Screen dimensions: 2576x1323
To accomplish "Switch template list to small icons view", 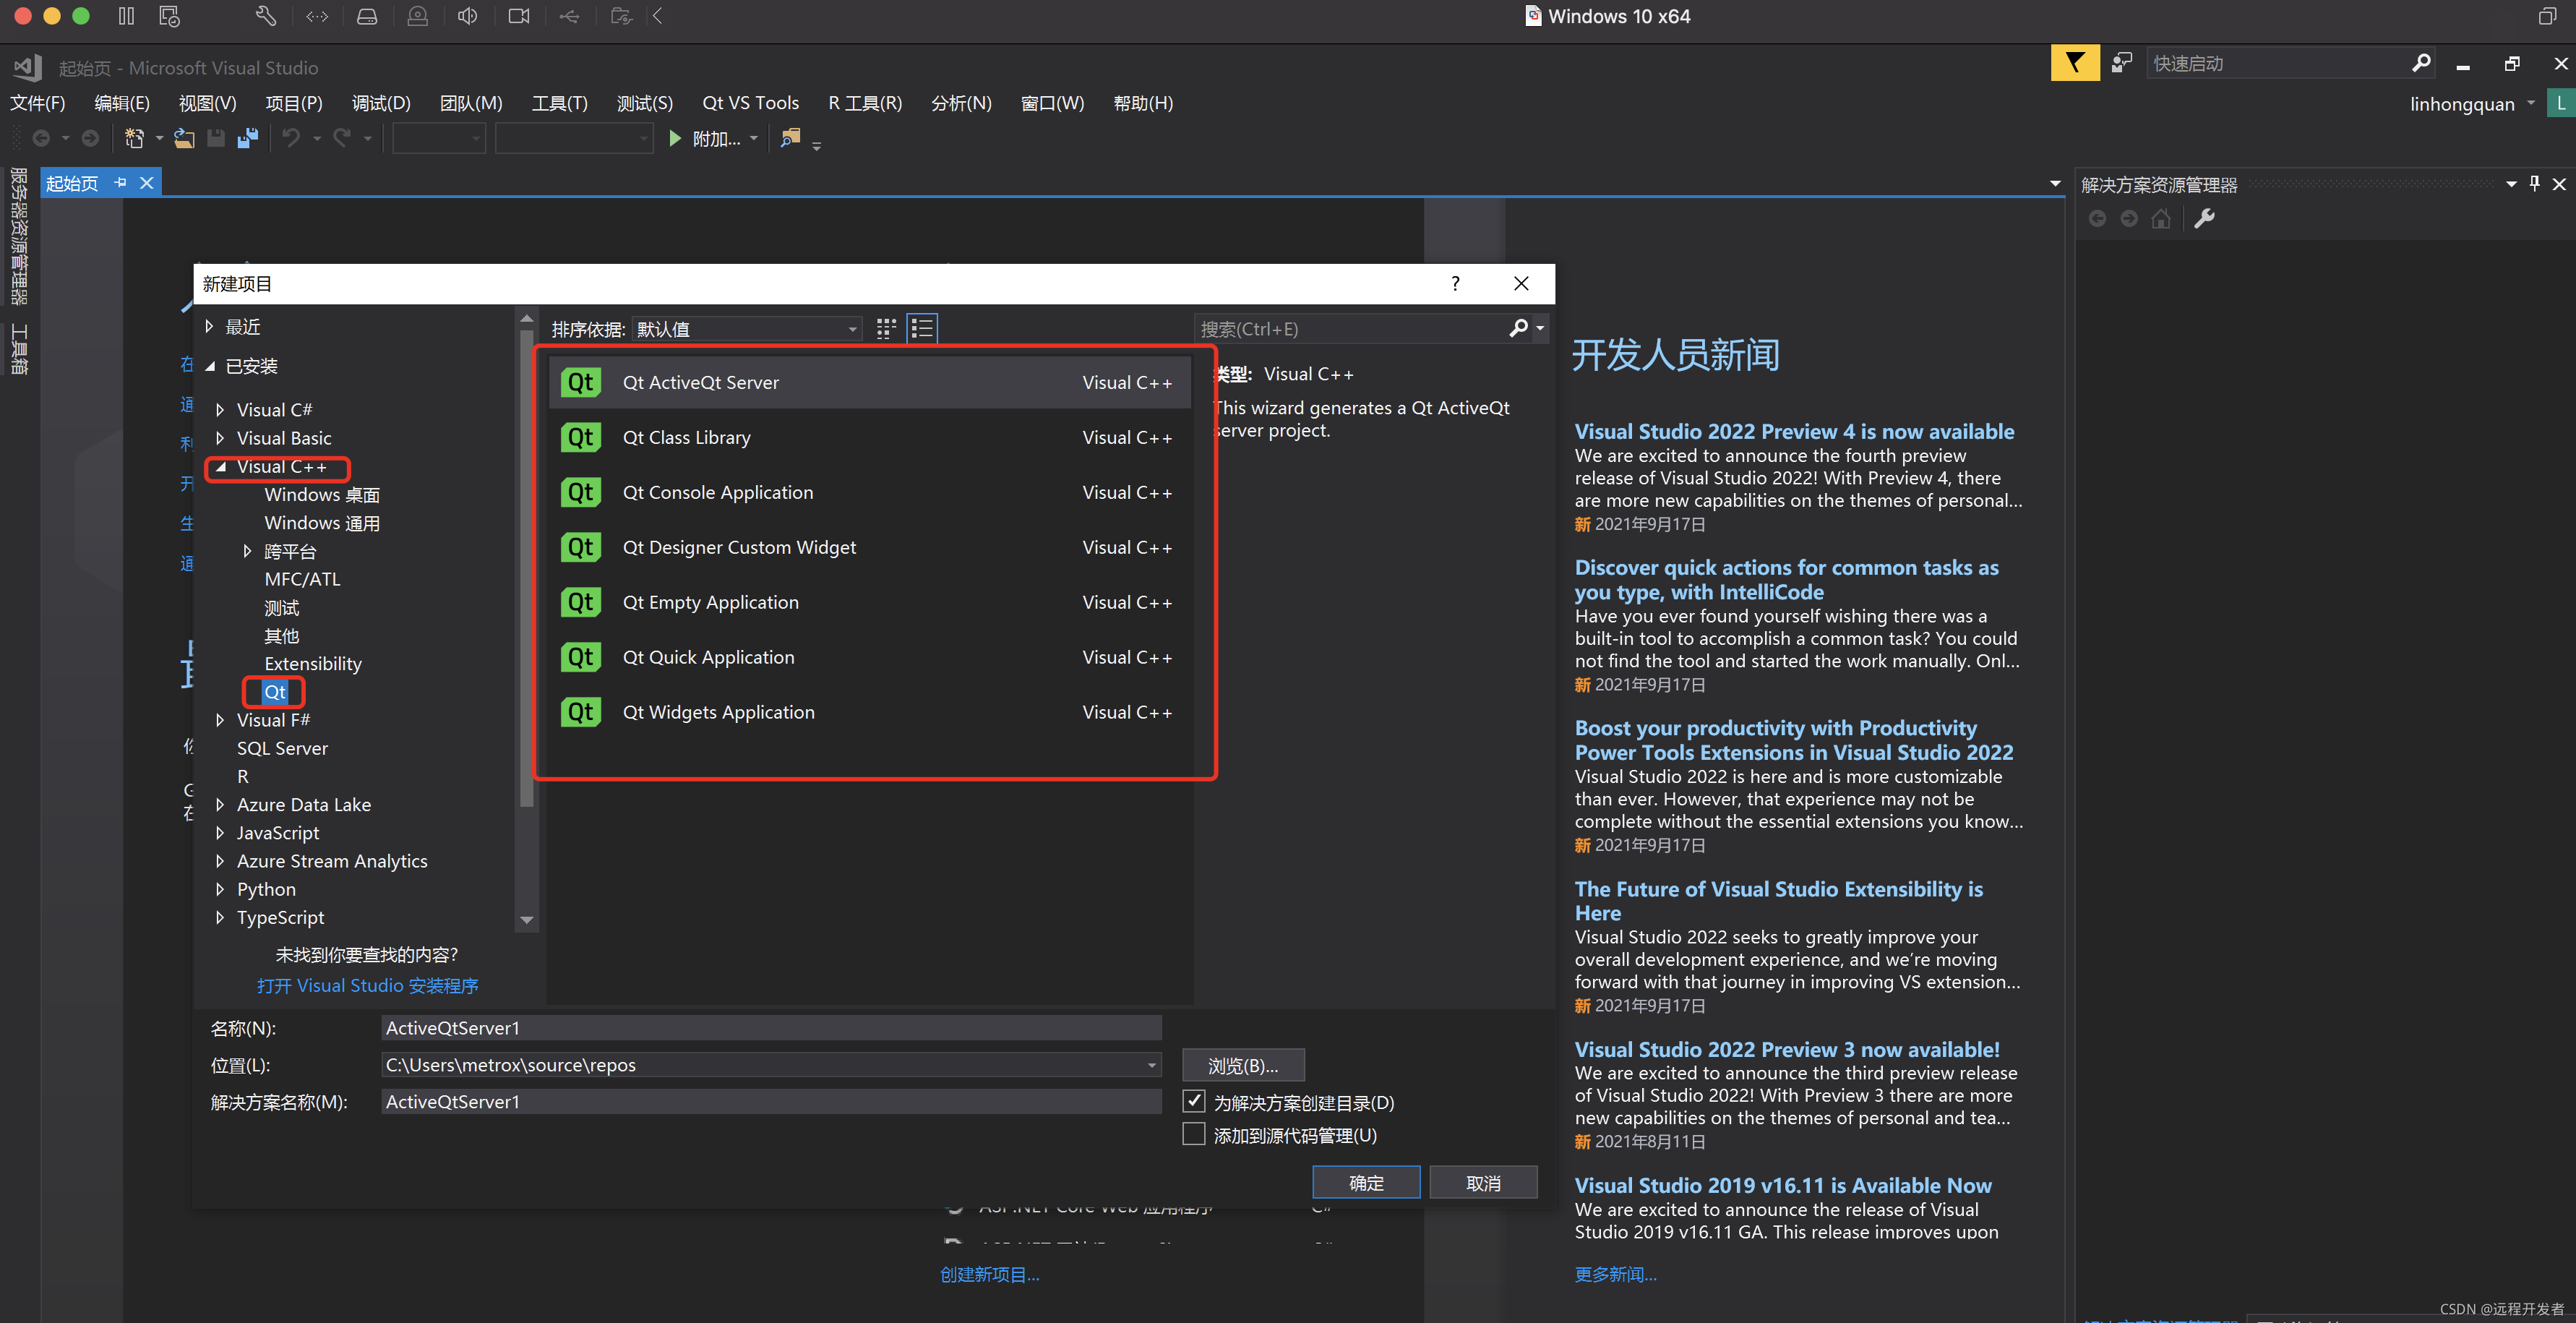I will 886,328.
